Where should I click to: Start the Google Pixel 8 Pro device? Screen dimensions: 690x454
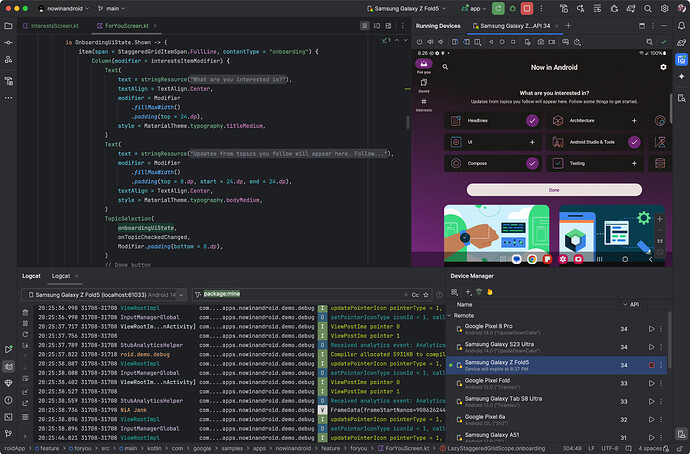[x=652, y=328]
